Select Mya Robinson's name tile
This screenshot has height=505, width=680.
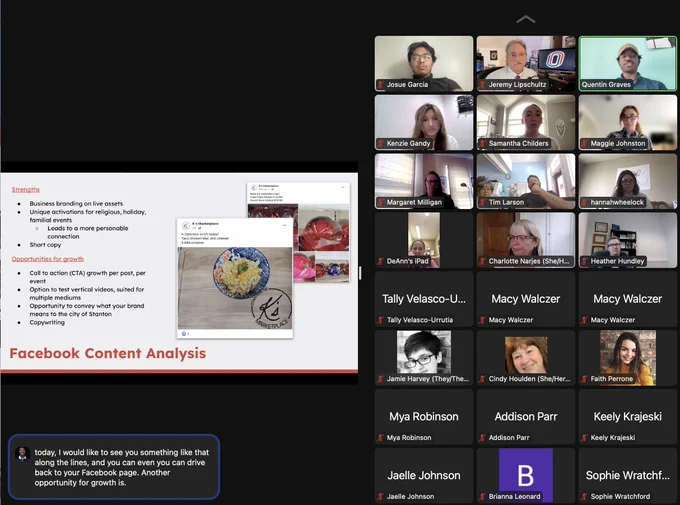click(424, 416)
